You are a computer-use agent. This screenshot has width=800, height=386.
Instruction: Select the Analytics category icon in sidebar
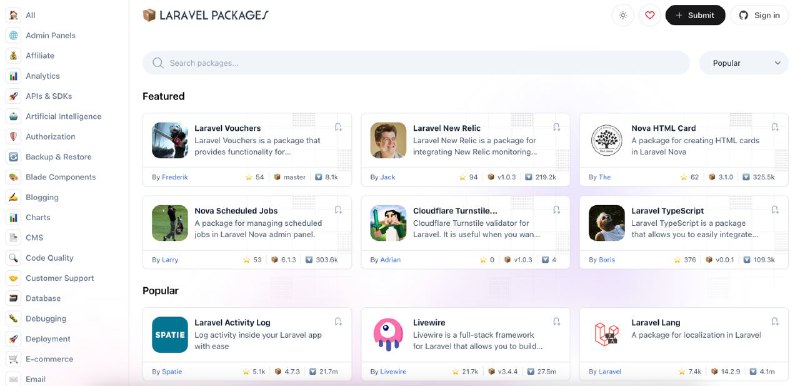tap(14, 76)
